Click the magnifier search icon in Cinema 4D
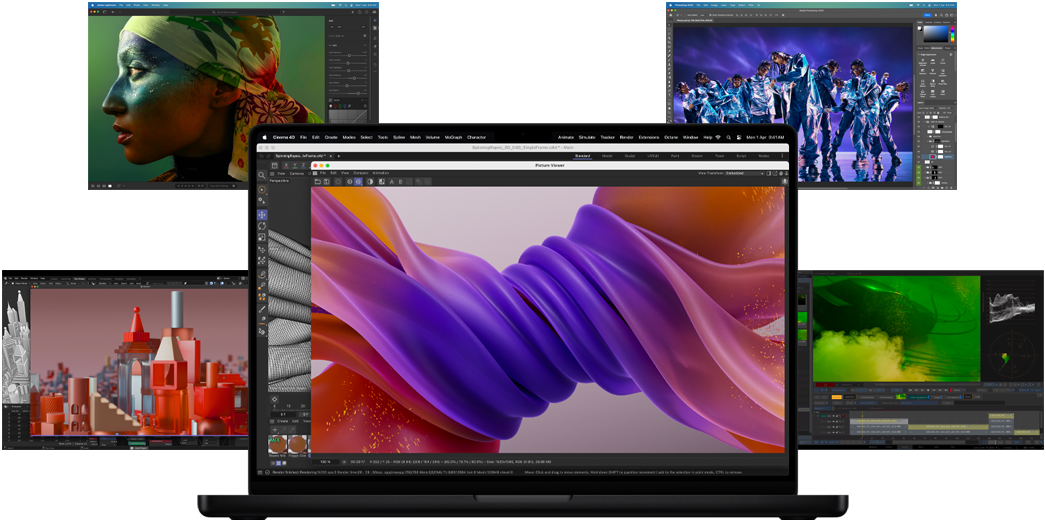The image size is (1046, 522). coord(262,175)
